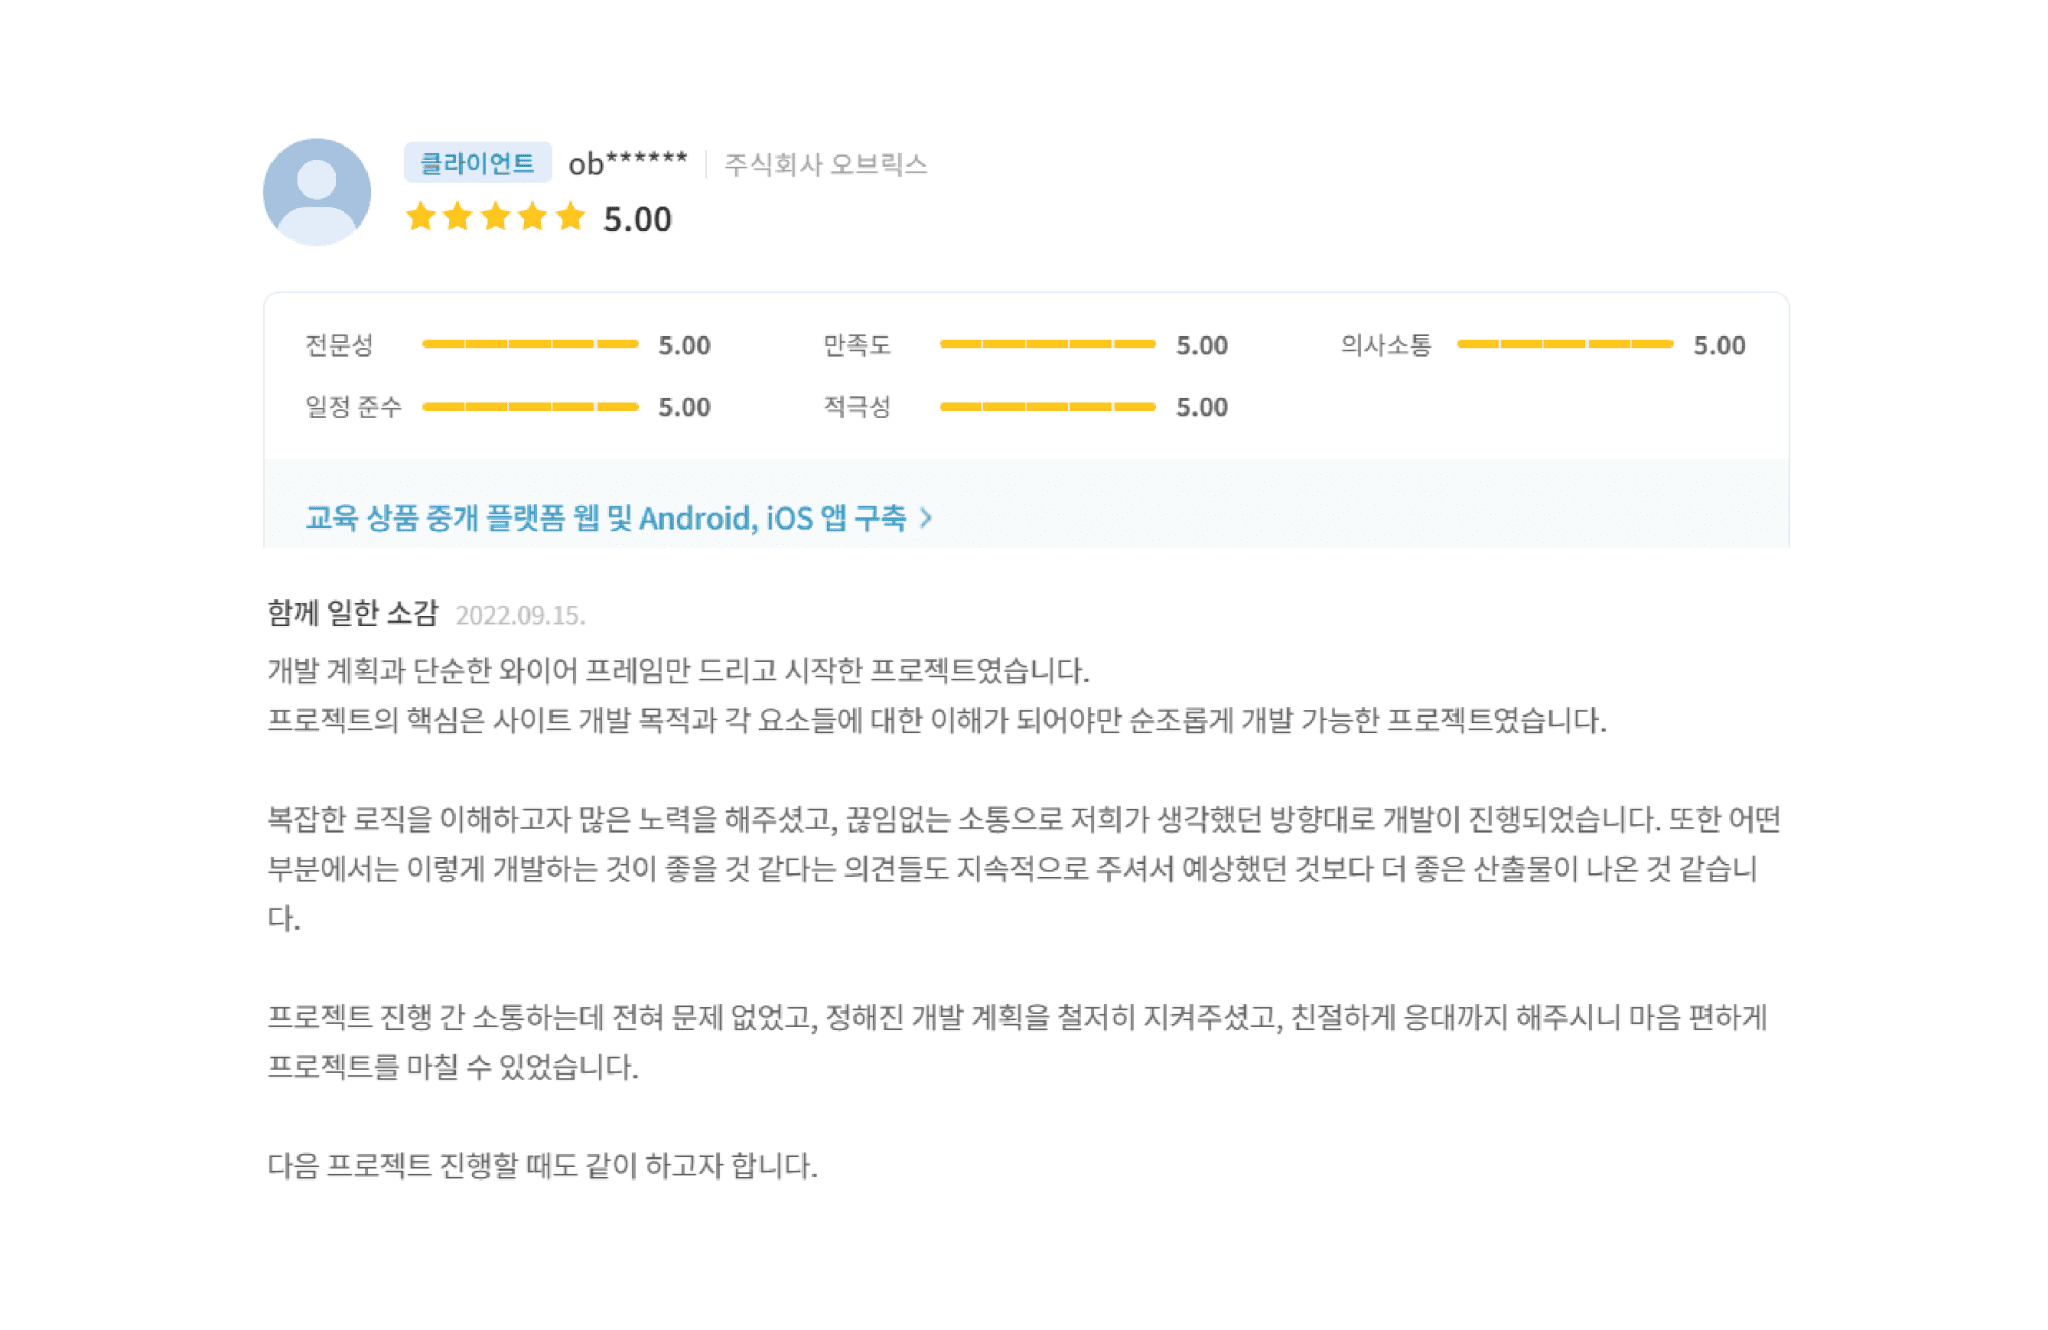The width and height of the screenshot is (2048, 1330).
Task: Select the second rating star
Action: point(459,216)
